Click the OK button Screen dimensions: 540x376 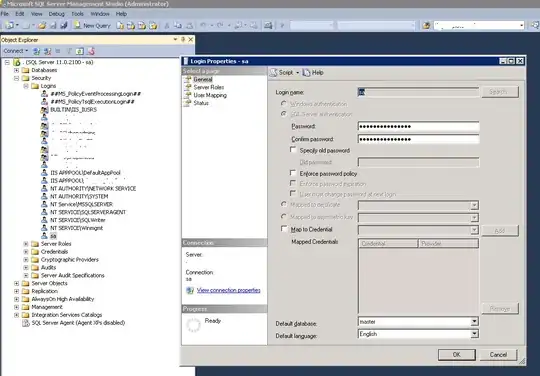click(457, 355)
